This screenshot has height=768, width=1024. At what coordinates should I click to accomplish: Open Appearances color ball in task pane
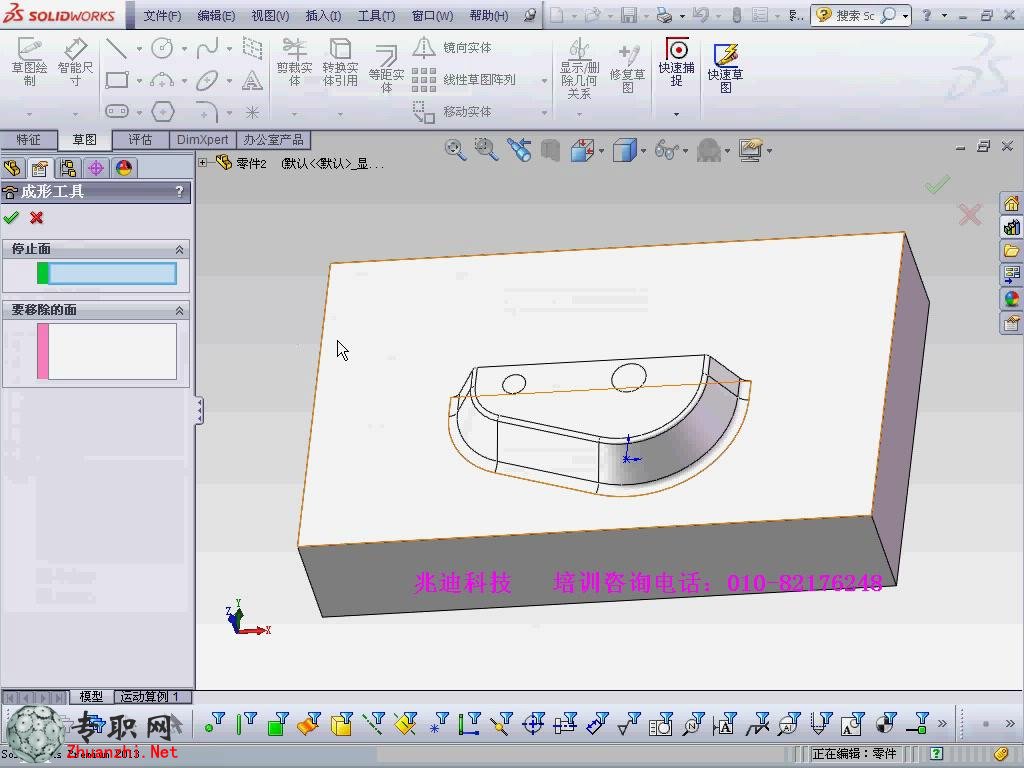click(1011, 299)
